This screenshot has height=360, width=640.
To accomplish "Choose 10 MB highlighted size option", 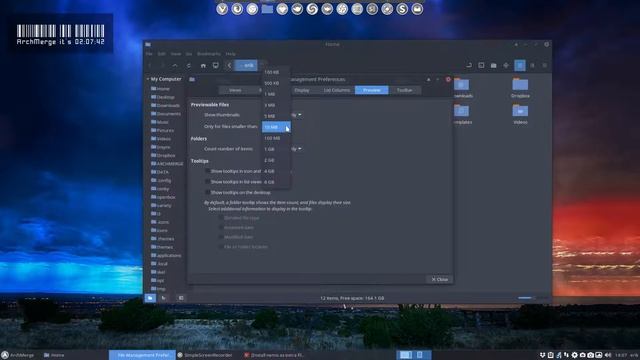I will [x=276, y=127].
